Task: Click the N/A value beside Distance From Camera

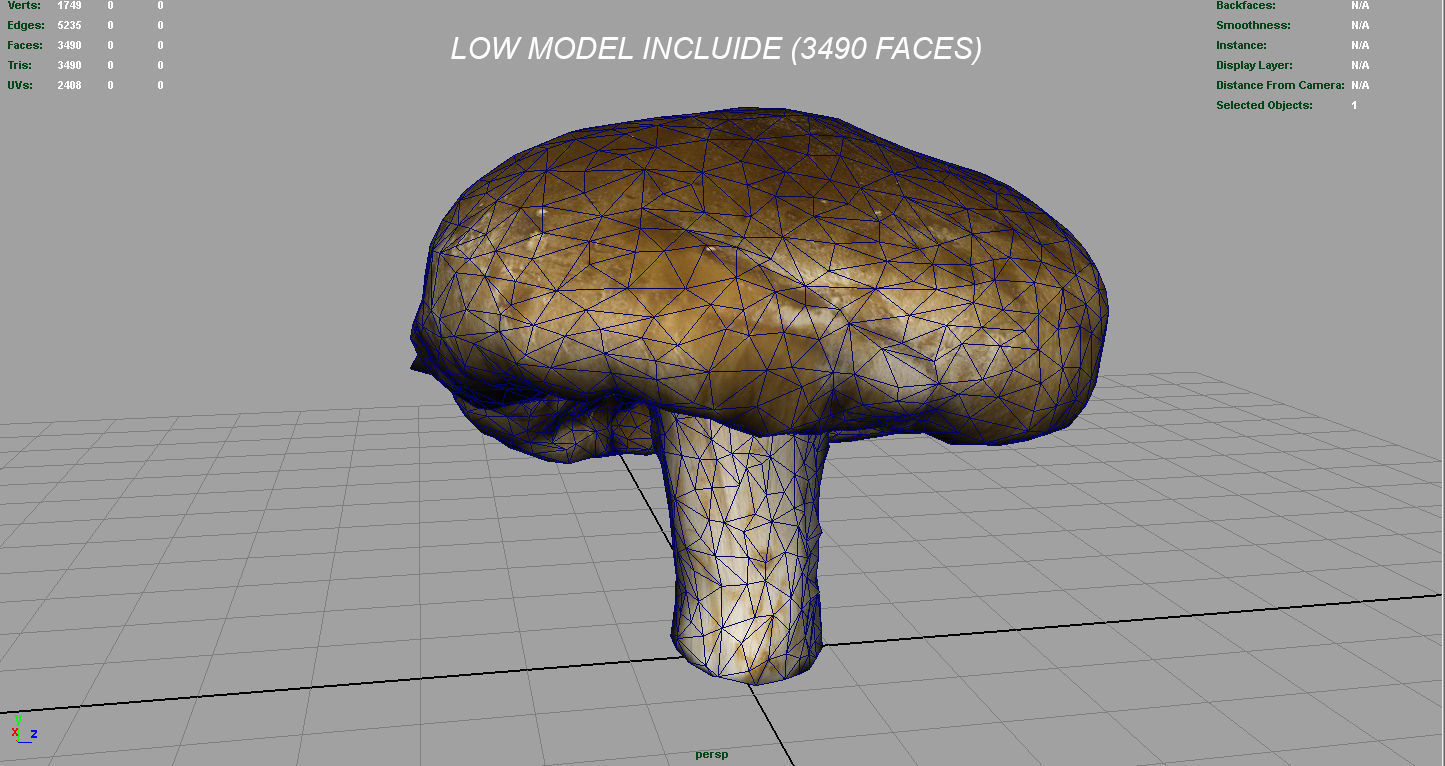Action: coord(1360,85)
